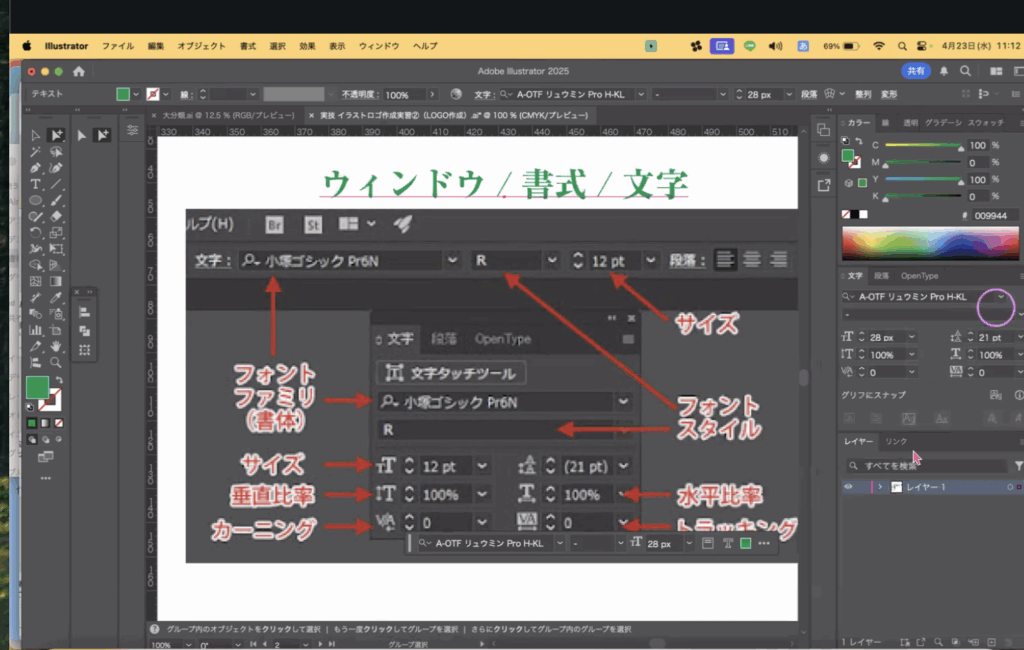Toggle the layer filter funnel icon

[x=1018, y=465]
